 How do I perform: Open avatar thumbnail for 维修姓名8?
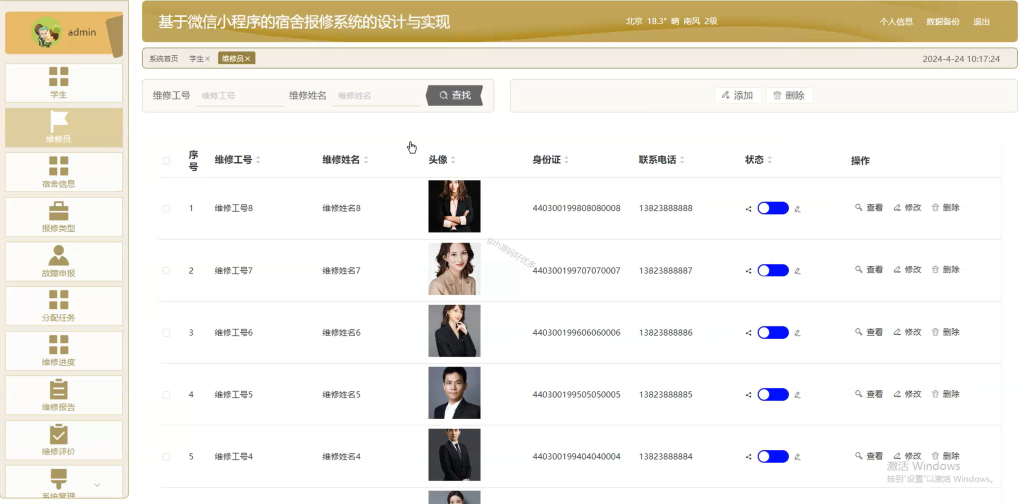pos(455,206)
